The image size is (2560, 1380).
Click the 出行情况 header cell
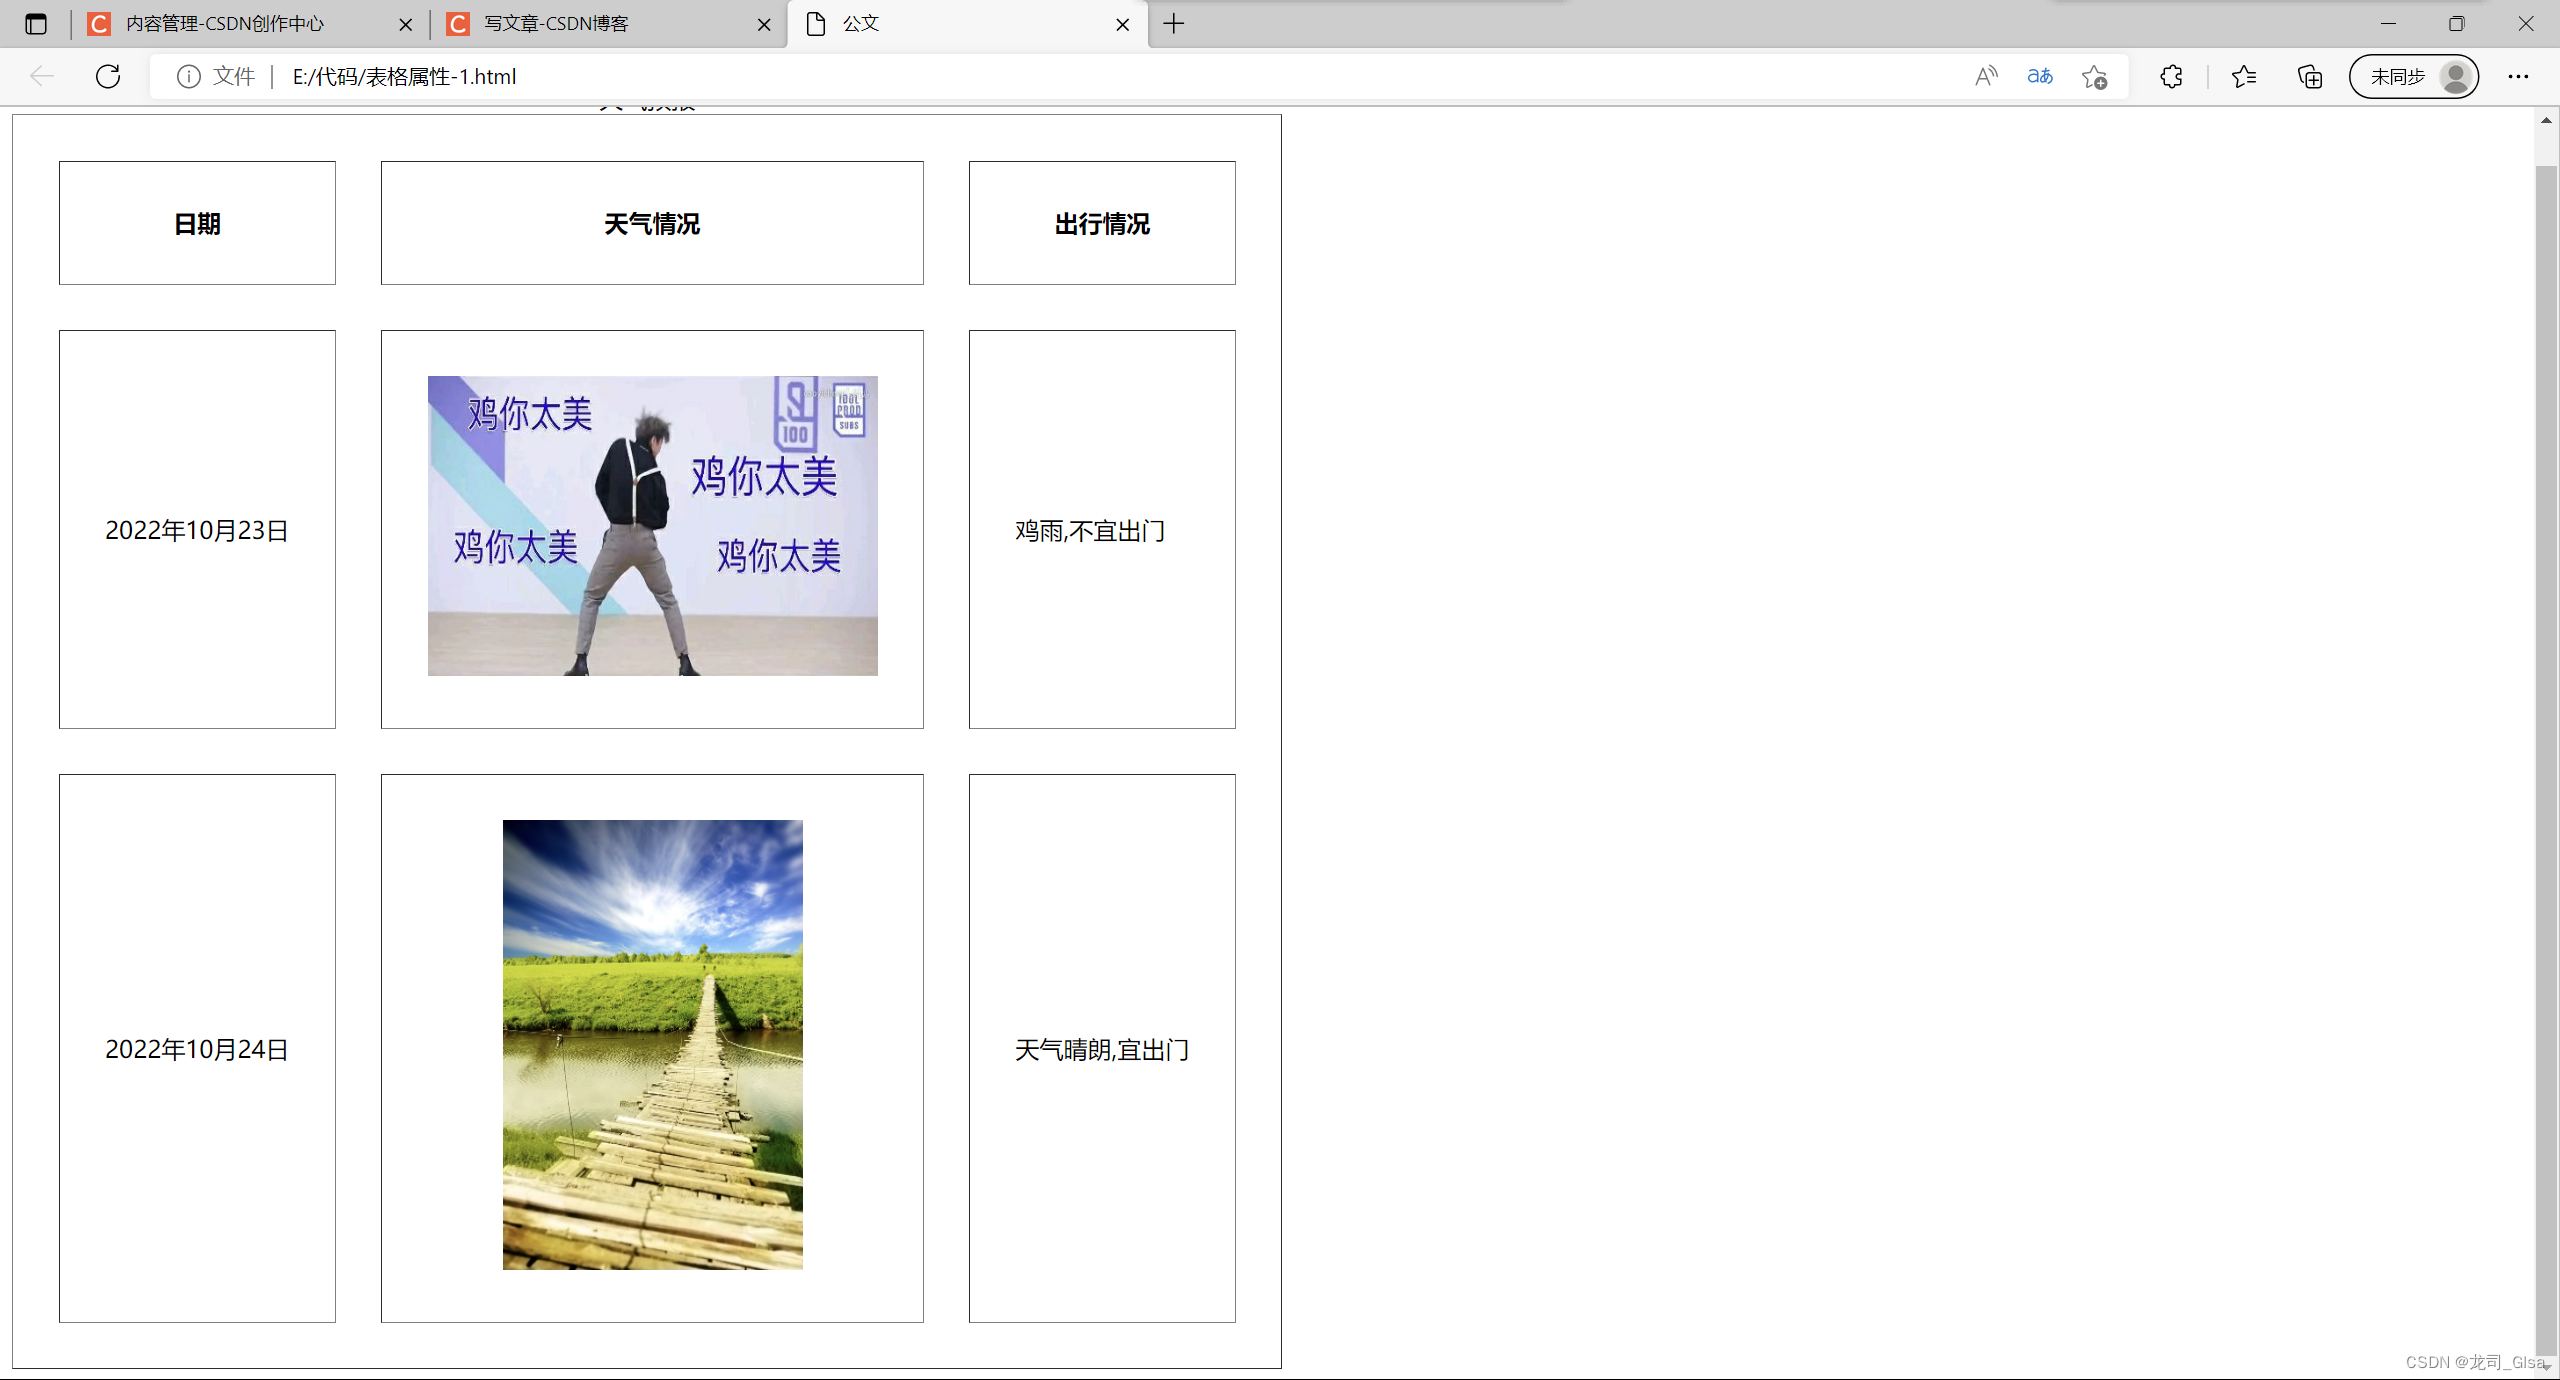pos(1102,223)
